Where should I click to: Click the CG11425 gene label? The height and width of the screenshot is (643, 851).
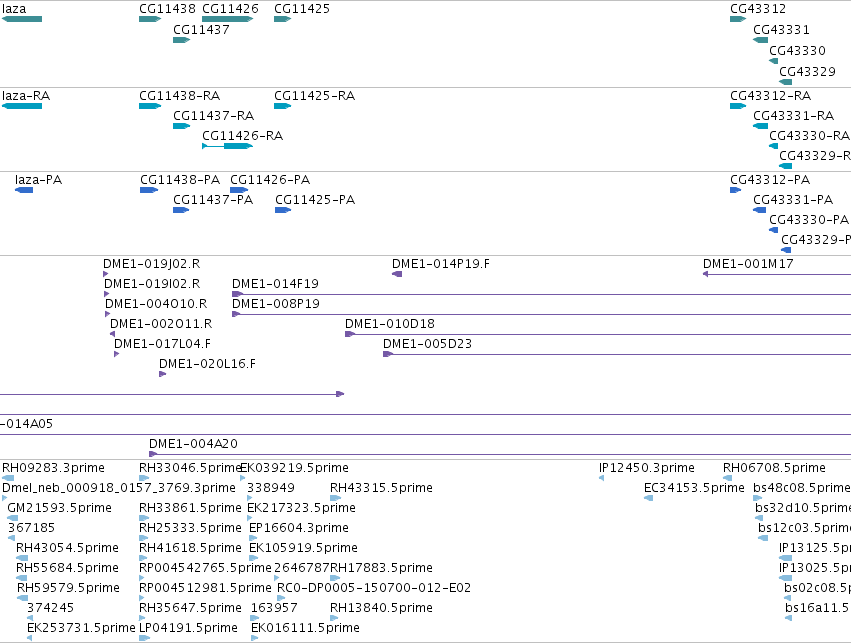click(302, 9)
